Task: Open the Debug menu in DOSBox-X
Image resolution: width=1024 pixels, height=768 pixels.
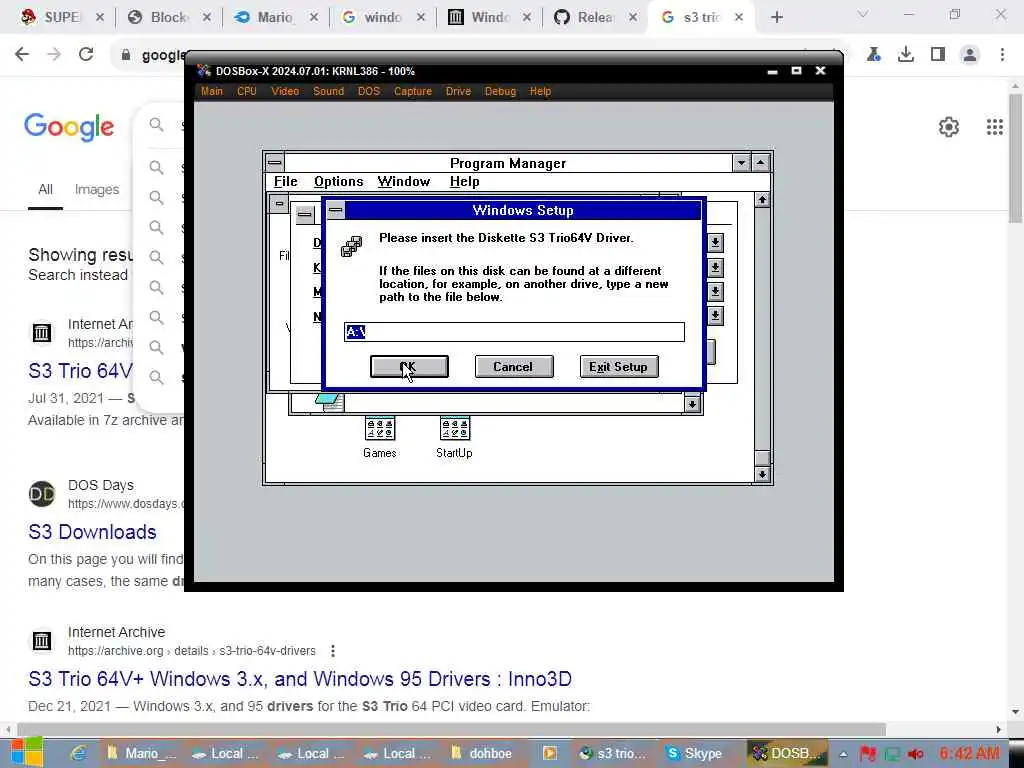Action: [x=500, y=91]
